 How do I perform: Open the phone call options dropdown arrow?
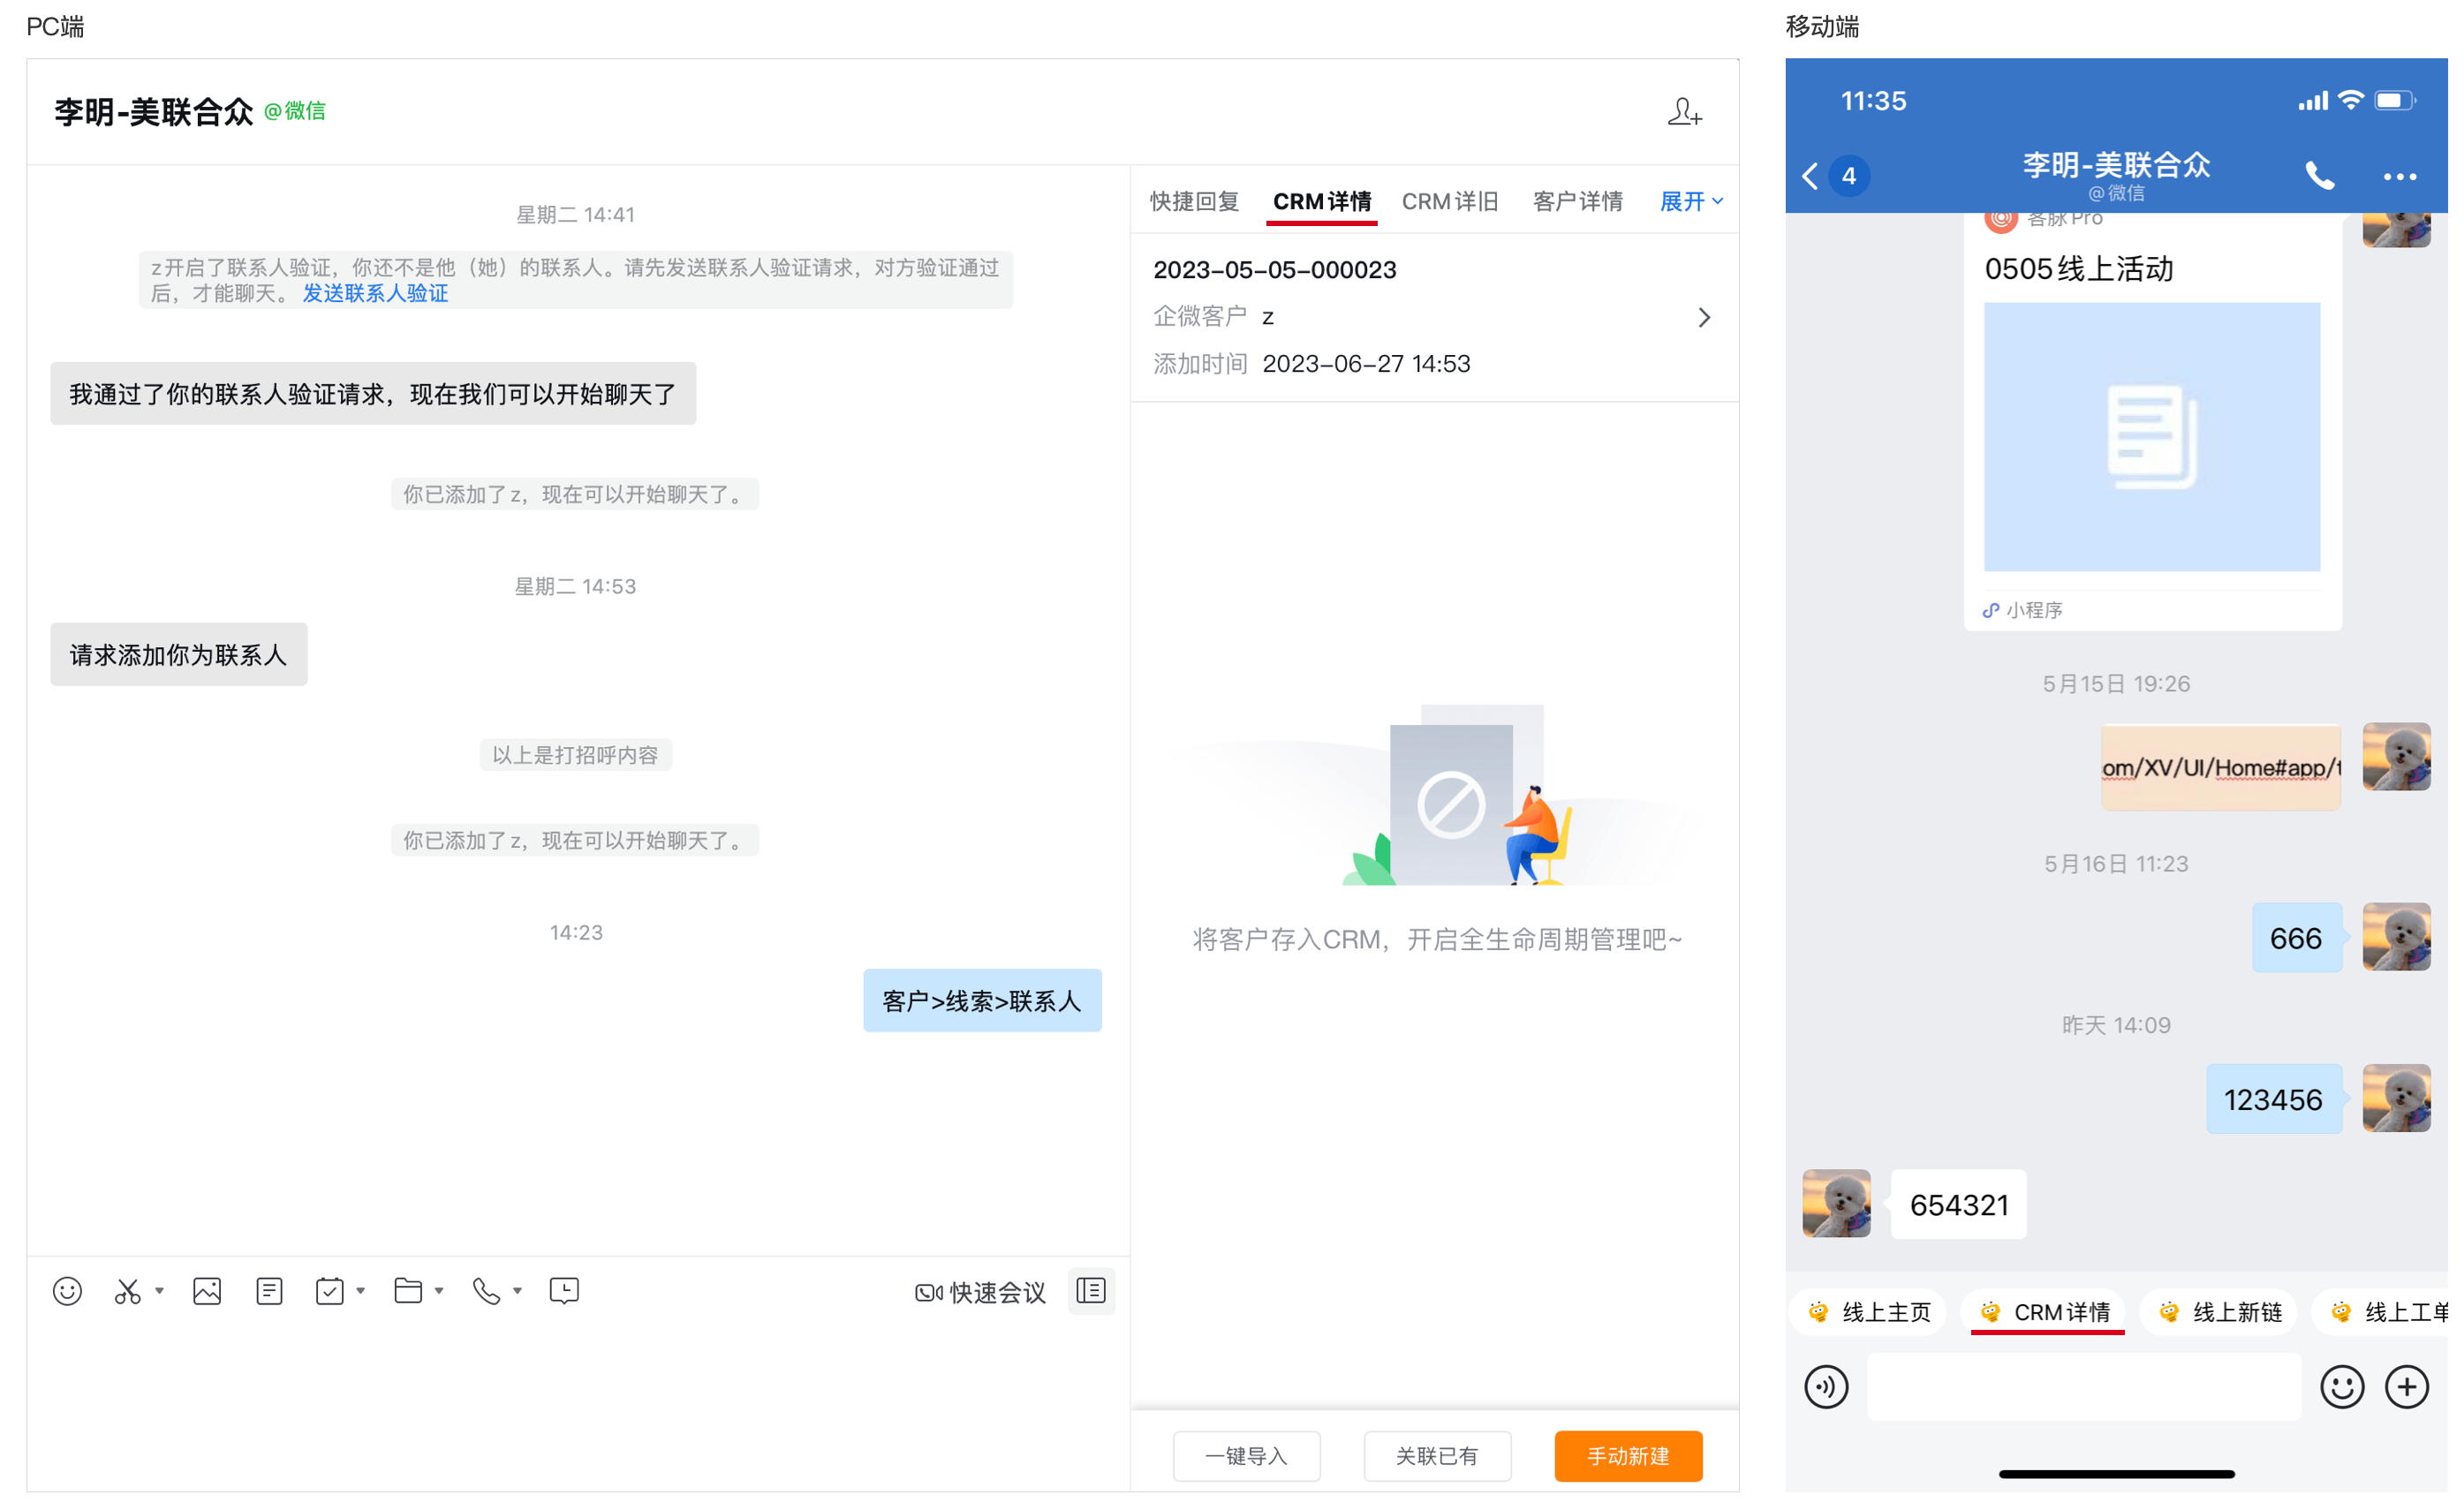point(518,1291)
